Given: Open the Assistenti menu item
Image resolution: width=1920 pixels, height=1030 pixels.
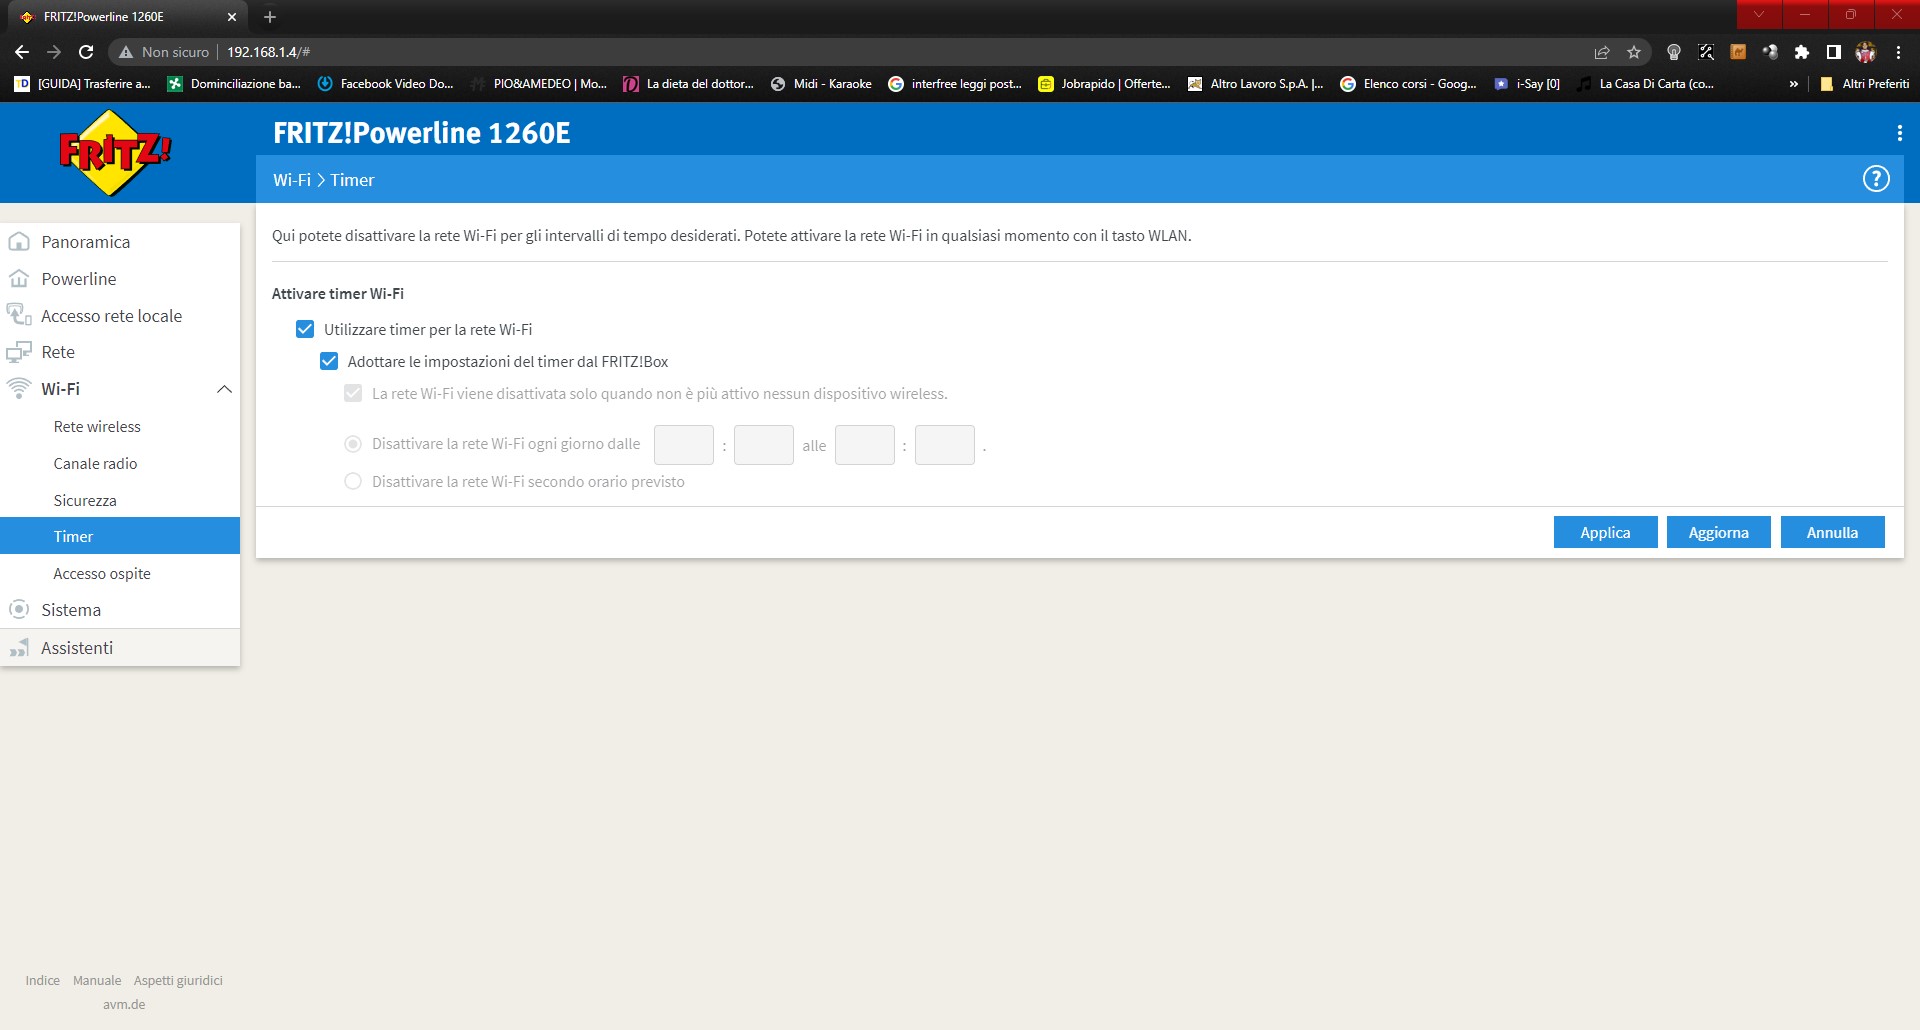Looking at the screenshot, I should coord(120,648).
